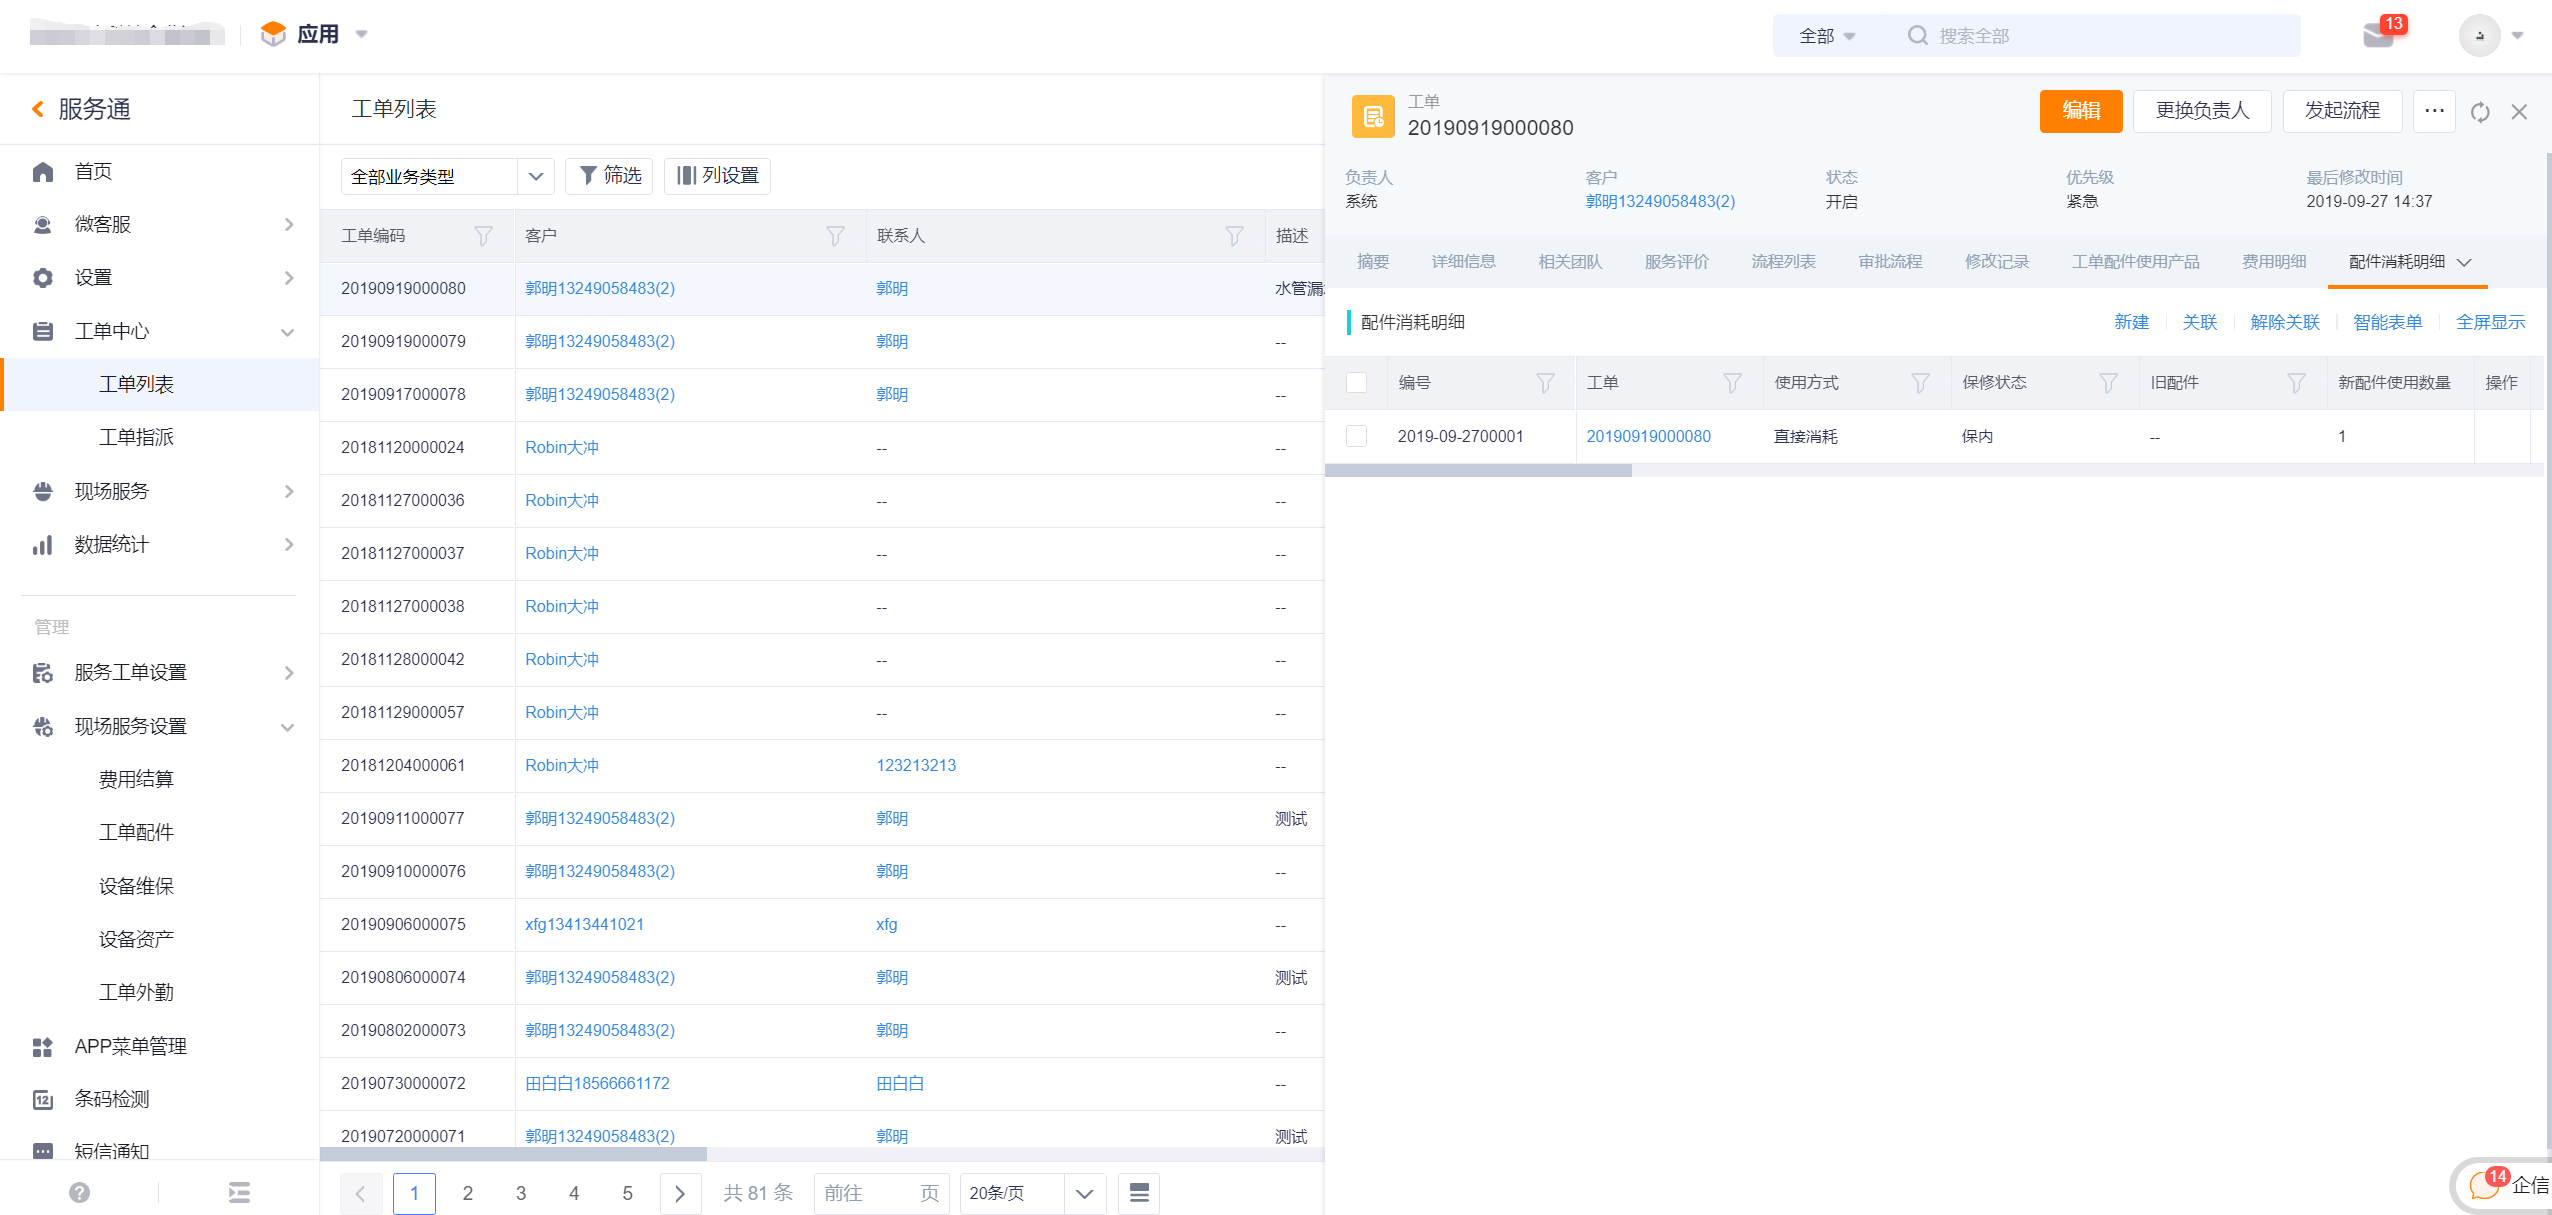Open the 全部 search scope dropdown
Image resolution: width=2552 pixels, height=1215 pixels.
pos(1827,36)
